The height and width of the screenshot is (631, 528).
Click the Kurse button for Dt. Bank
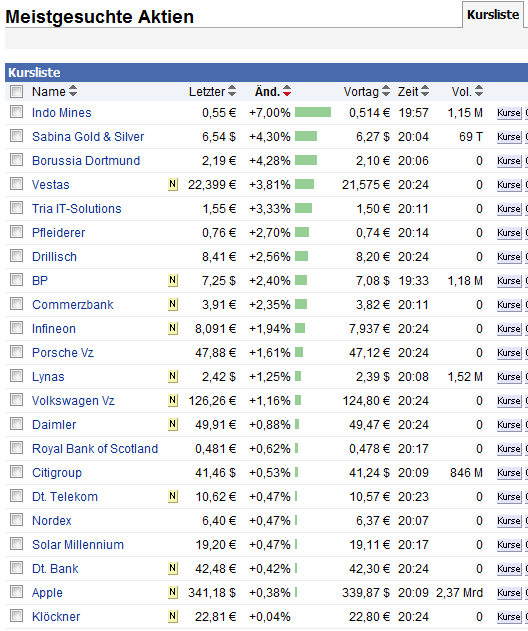click(x=509, y=569)
